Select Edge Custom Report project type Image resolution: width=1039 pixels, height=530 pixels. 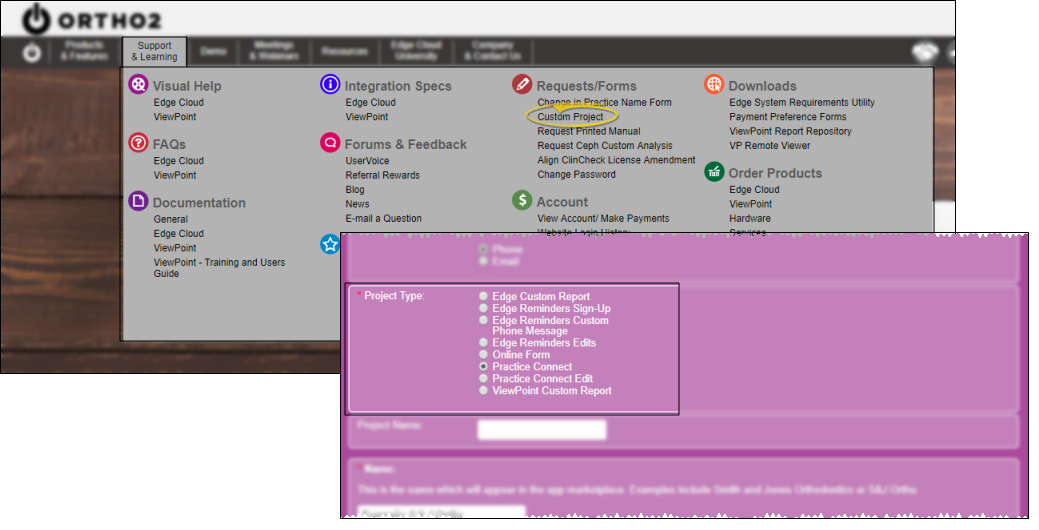484,297
